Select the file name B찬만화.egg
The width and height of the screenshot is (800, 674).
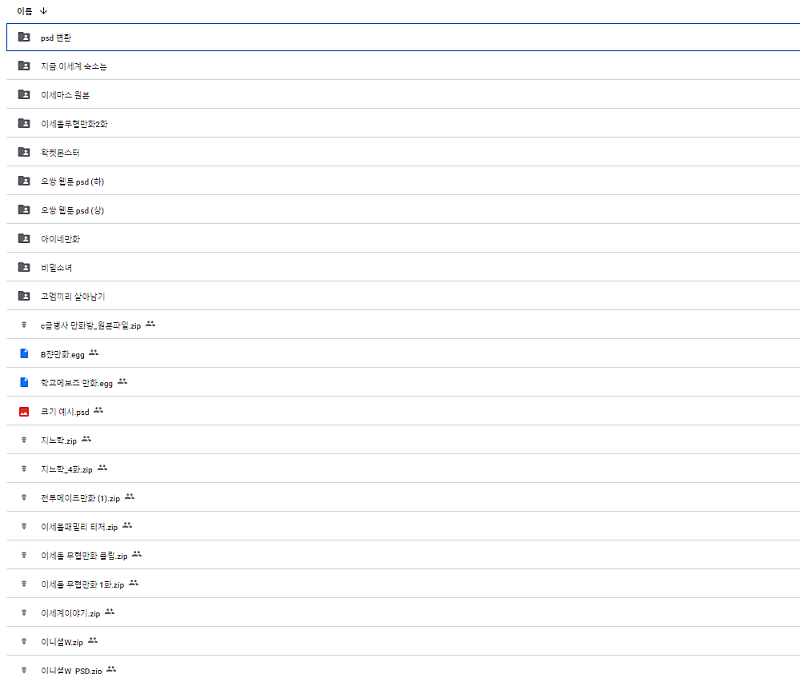[63, 354]
